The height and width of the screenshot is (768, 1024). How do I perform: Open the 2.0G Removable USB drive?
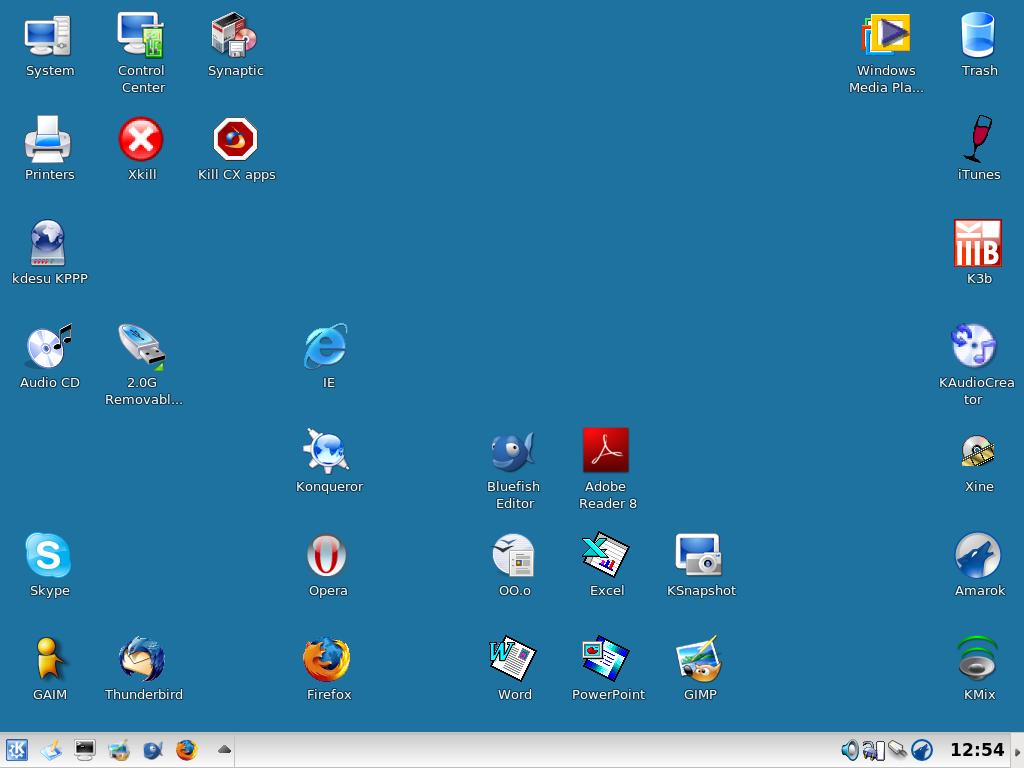pos(142,348)
